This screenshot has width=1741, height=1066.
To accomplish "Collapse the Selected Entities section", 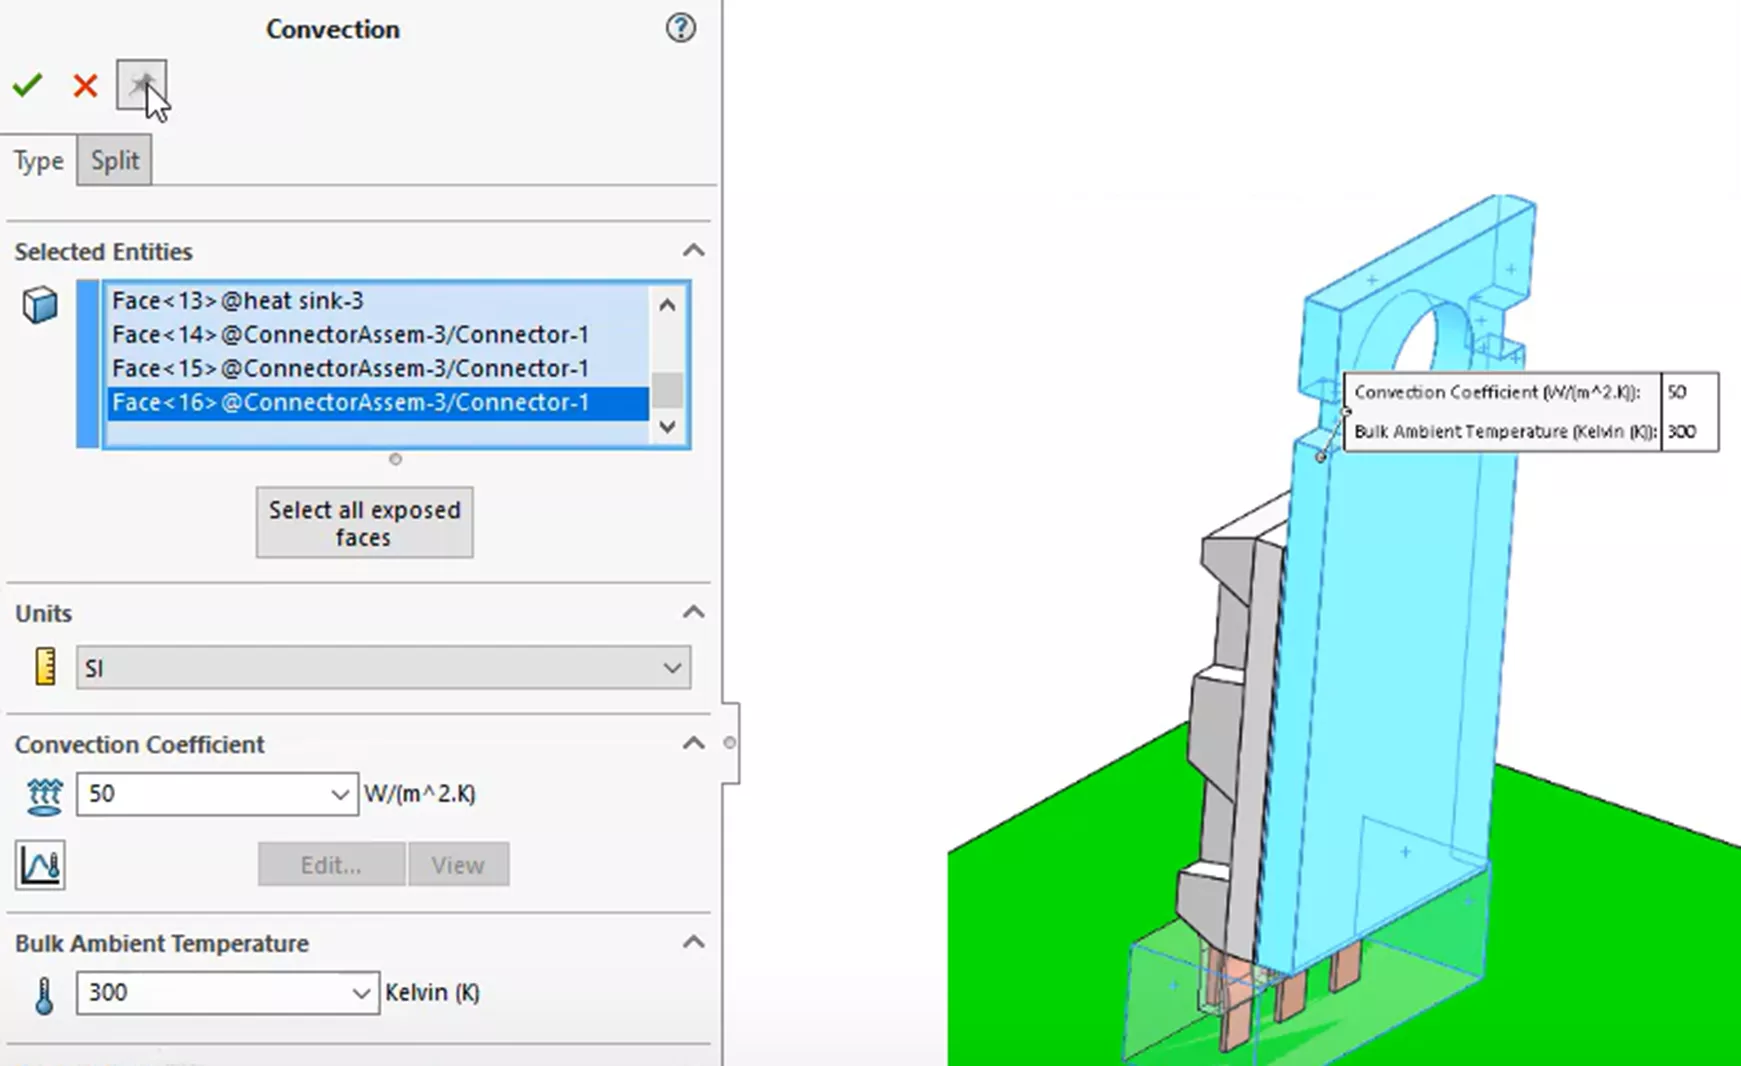I will point(694,251).
